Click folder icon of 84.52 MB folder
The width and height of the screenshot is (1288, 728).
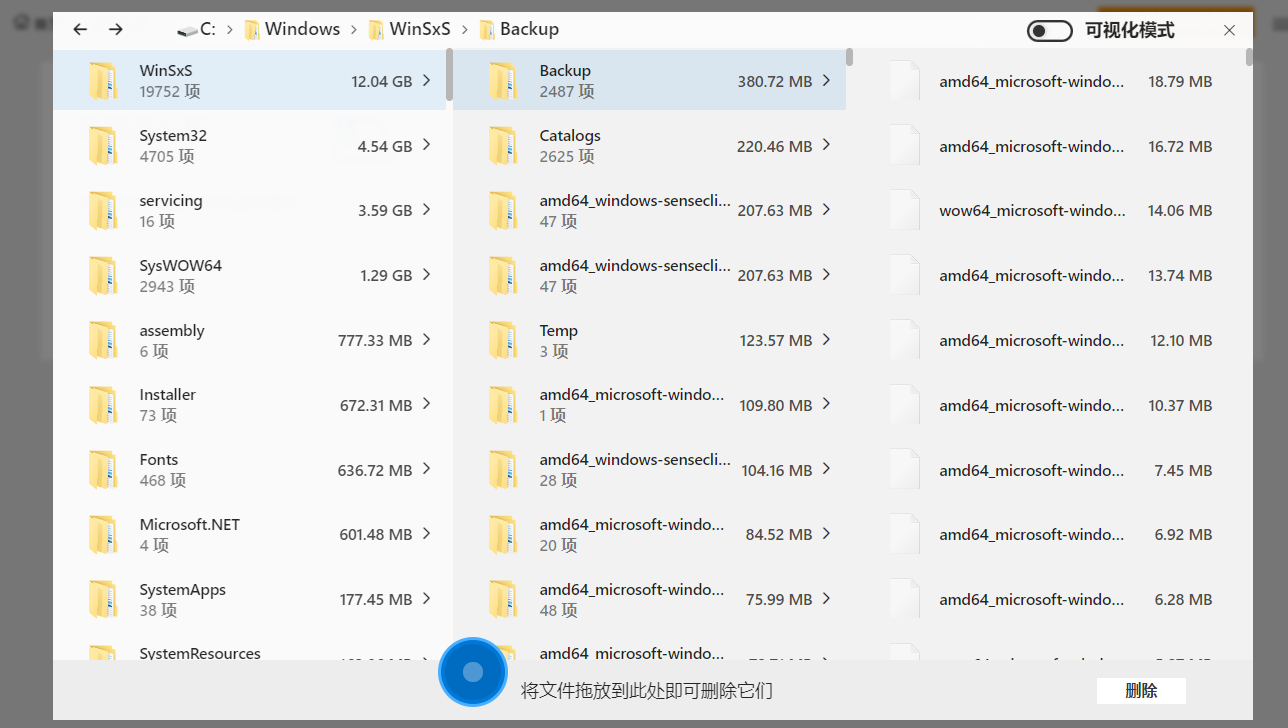point(503,535)
